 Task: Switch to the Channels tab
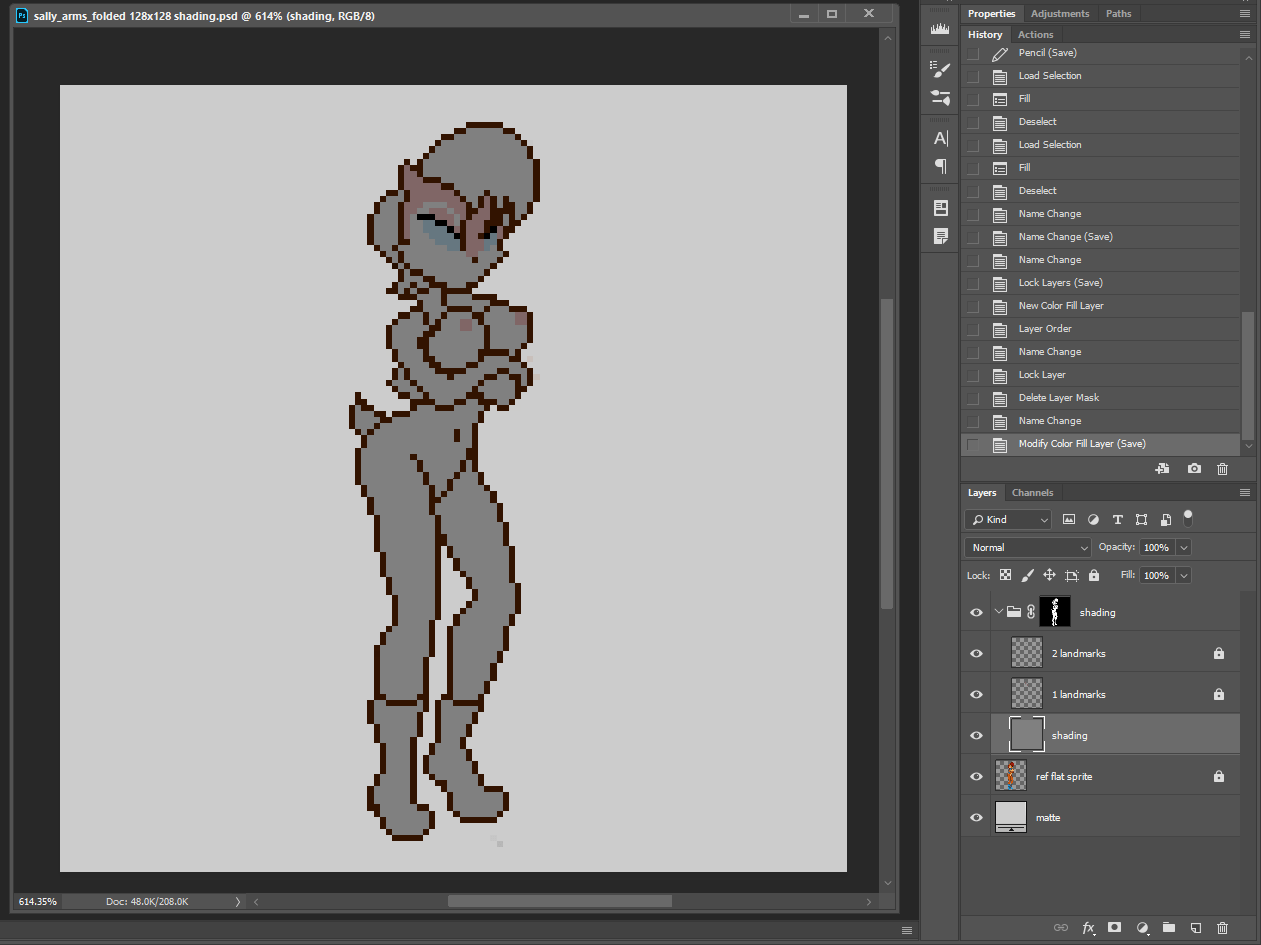tap(1032, 492)
